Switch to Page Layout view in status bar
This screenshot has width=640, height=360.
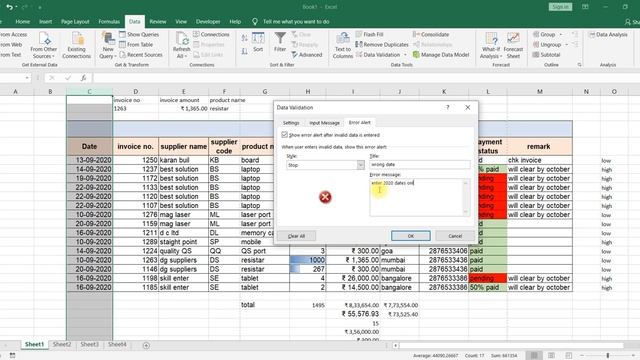coord(551,356)
